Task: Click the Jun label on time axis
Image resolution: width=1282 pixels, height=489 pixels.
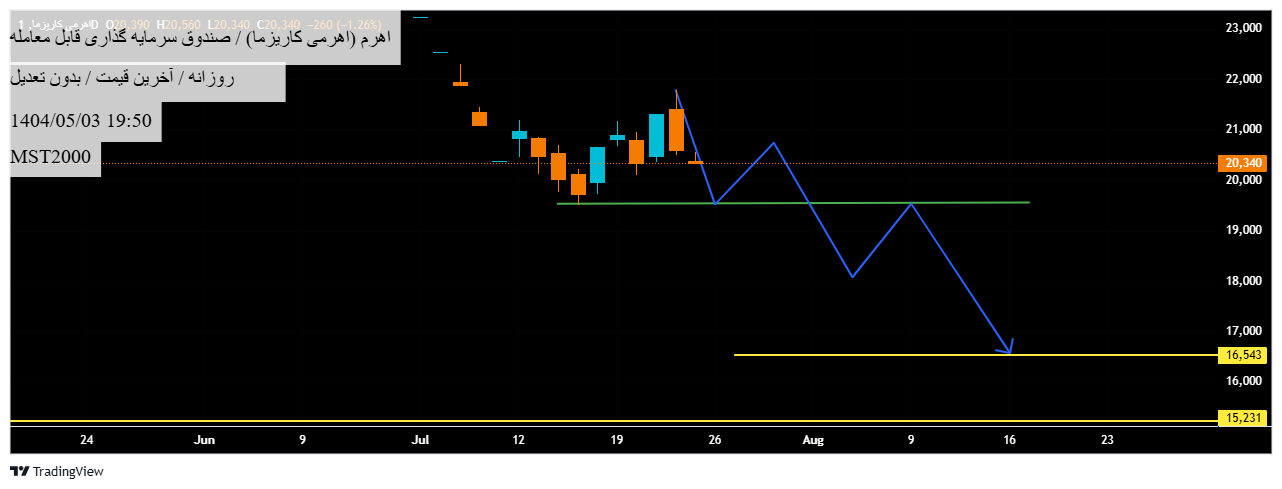Action: 204,440
